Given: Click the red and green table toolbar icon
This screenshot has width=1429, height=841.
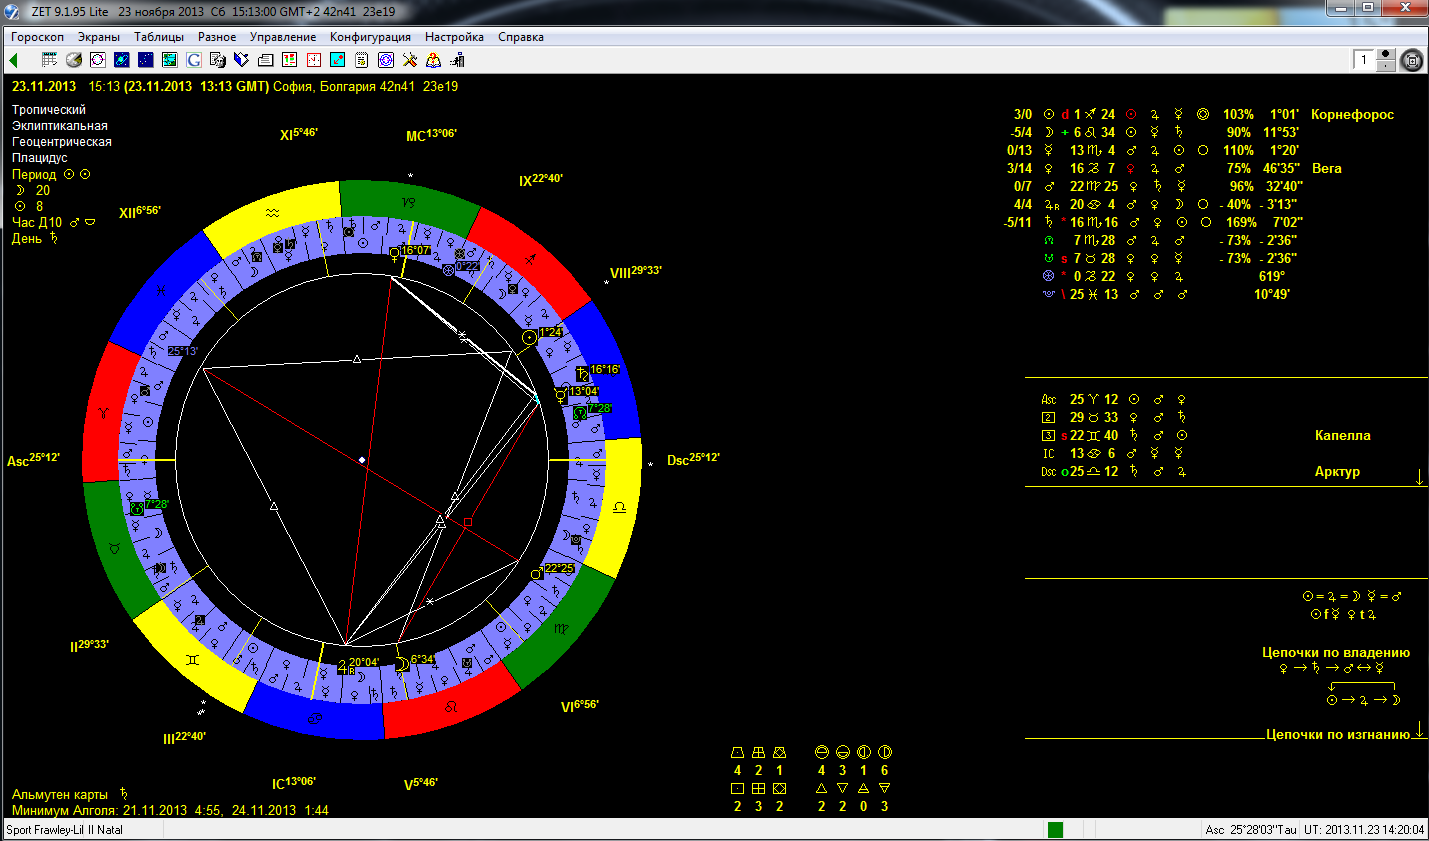Looking at the screenshot, I should click(290, 60).
